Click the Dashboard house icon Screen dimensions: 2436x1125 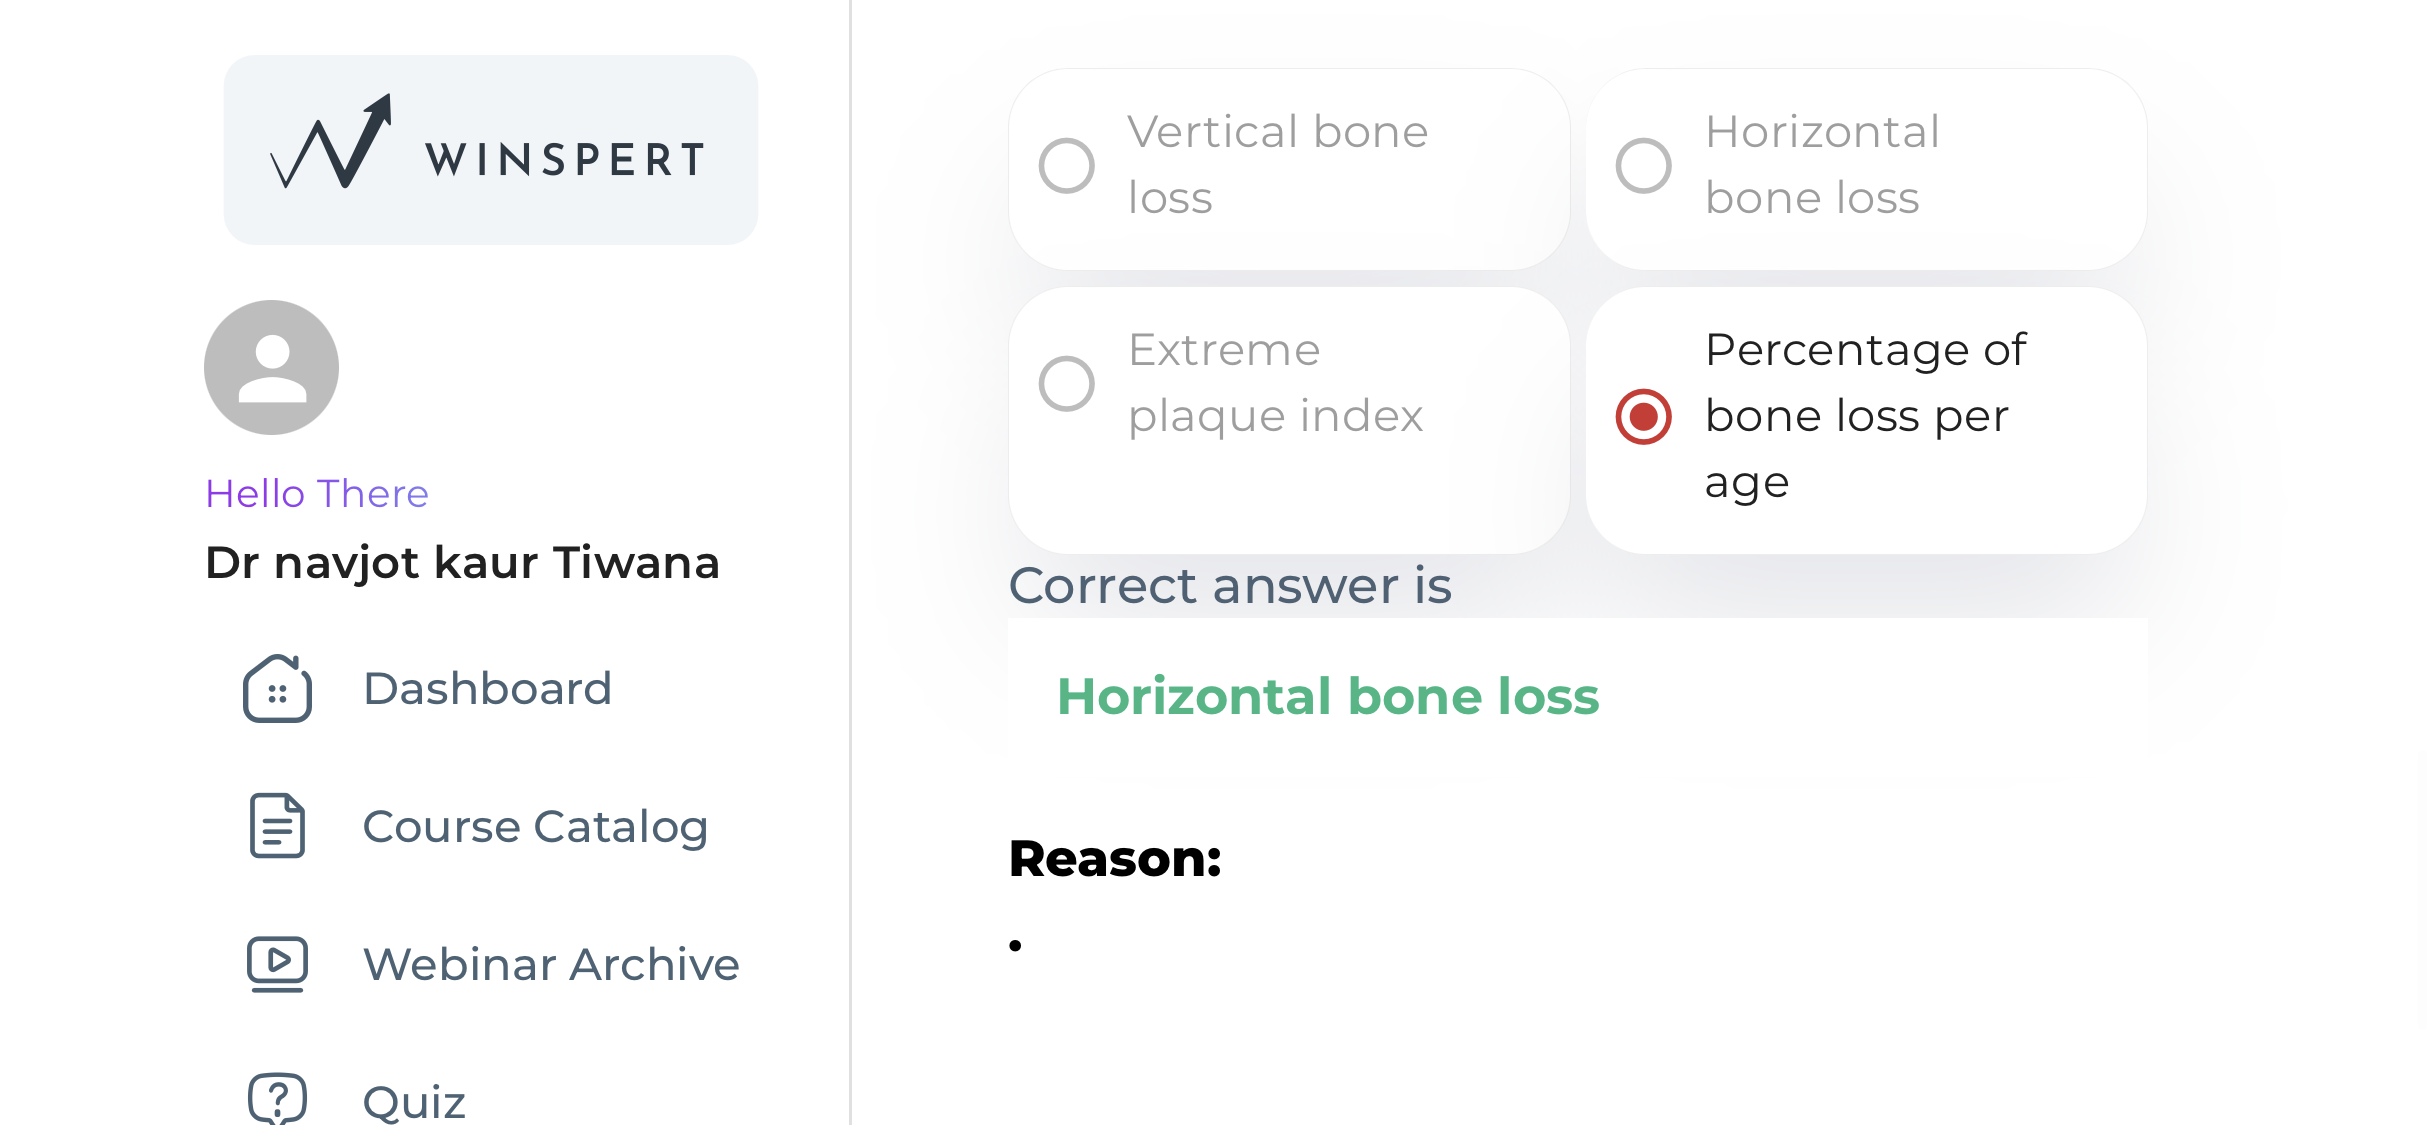pyautogui.click(x=277, y=689)
